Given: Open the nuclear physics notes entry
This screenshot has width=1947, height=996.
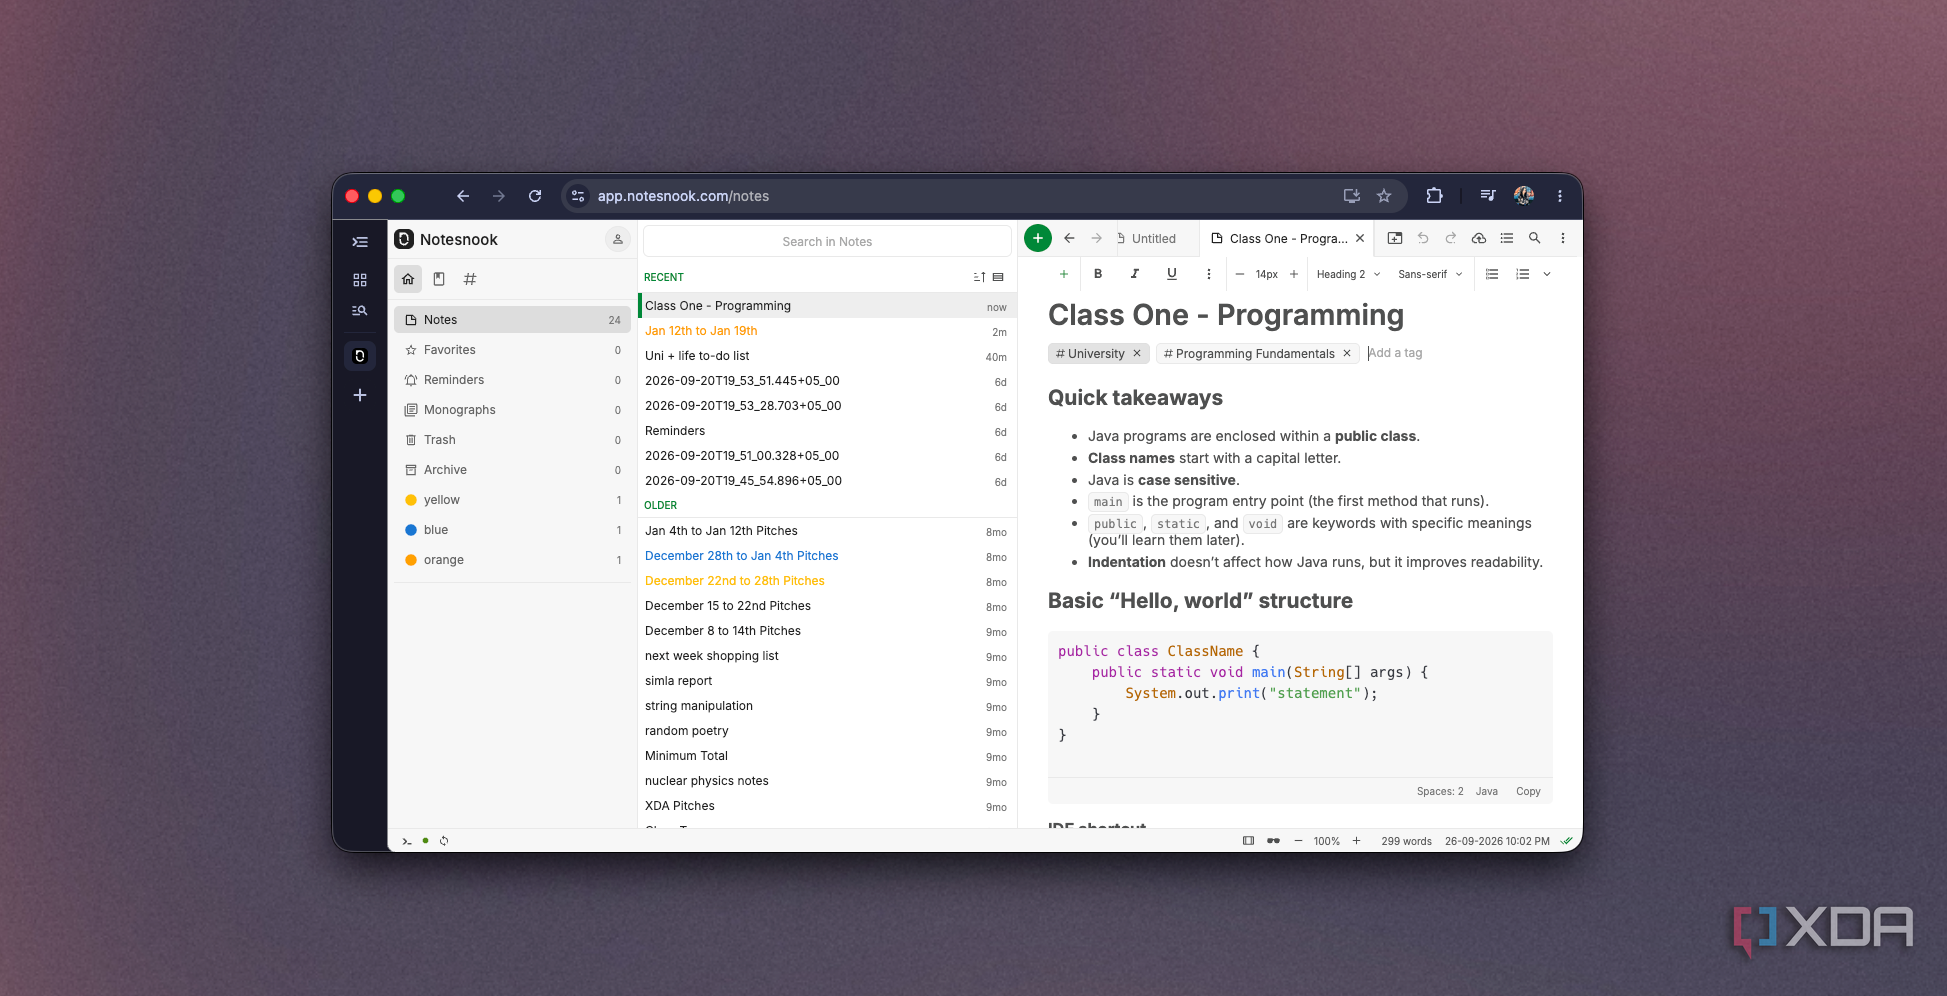Looking at the screenshot, I should 826,781.
